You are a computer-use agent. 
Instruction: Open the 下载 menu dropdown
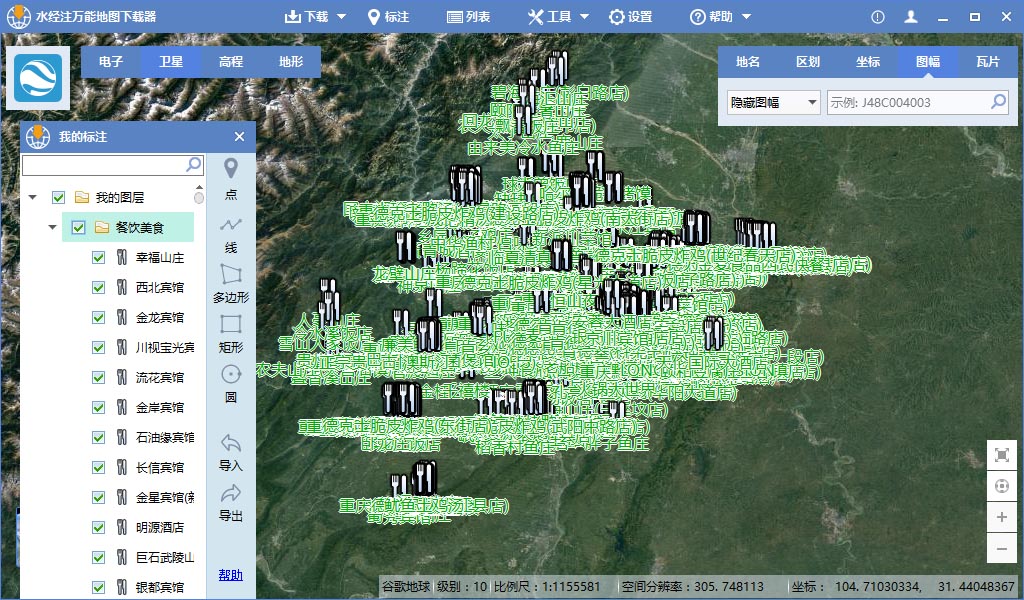(317, 17)
